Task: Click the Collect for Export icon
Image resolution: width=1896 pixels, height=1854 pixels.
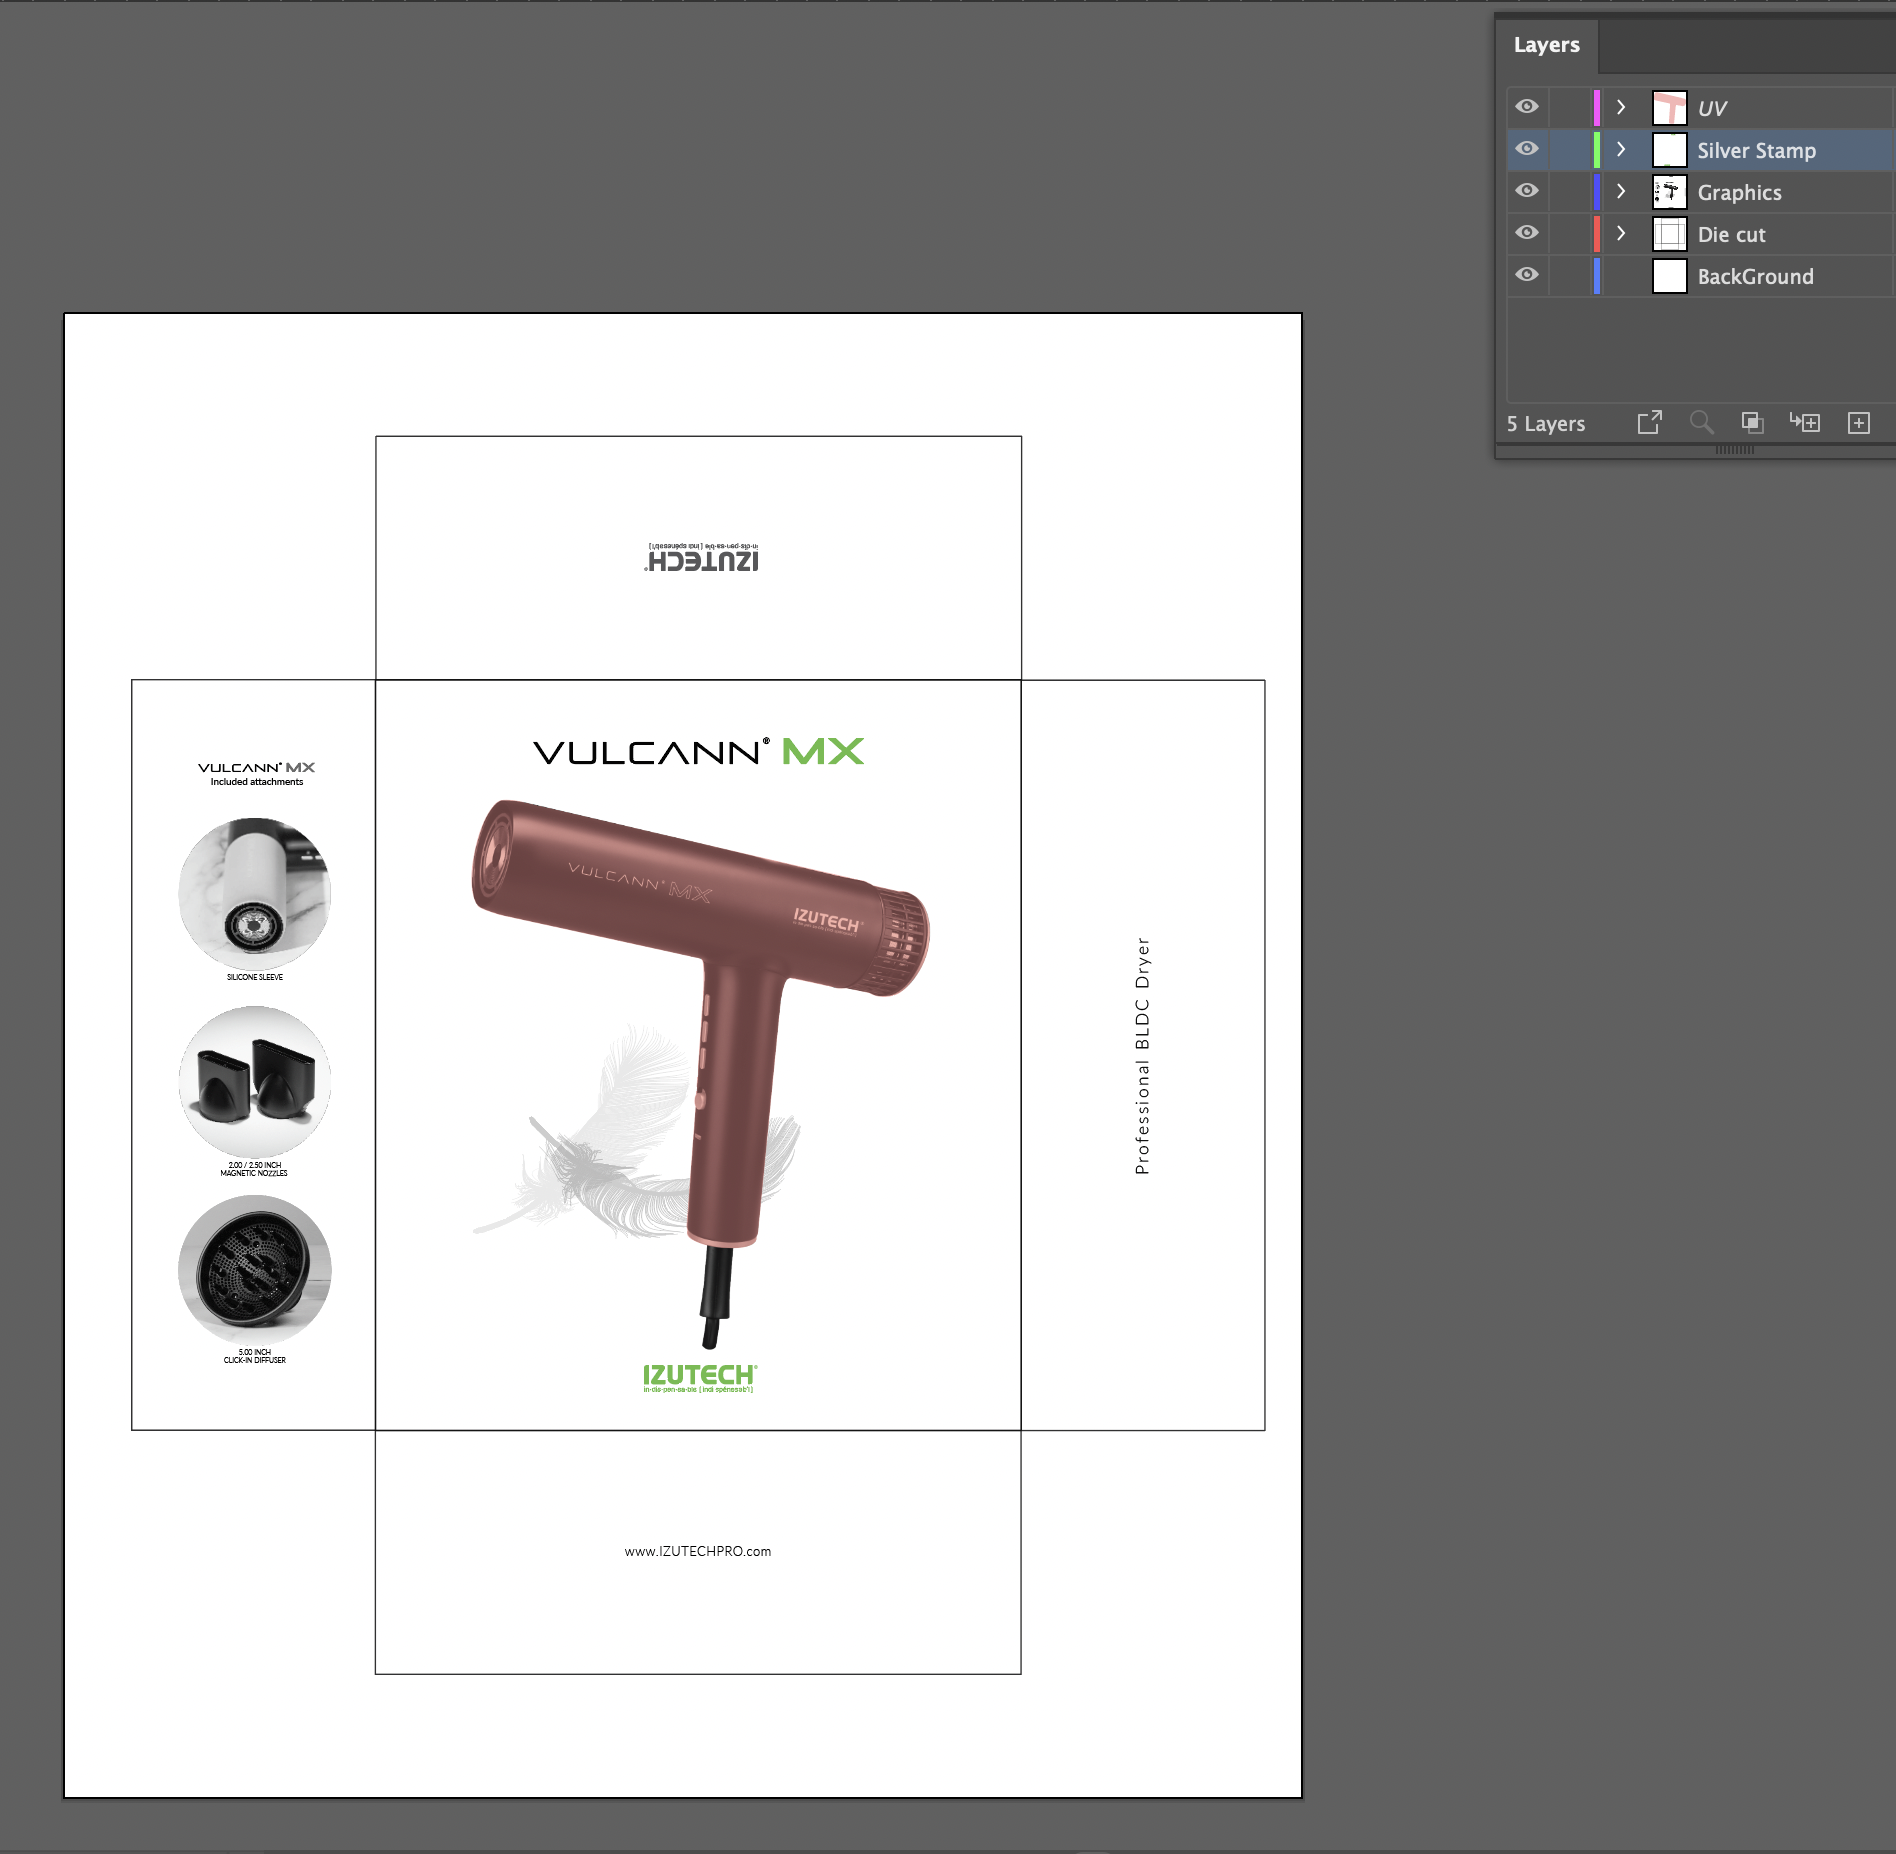Action: point(1650,422)
